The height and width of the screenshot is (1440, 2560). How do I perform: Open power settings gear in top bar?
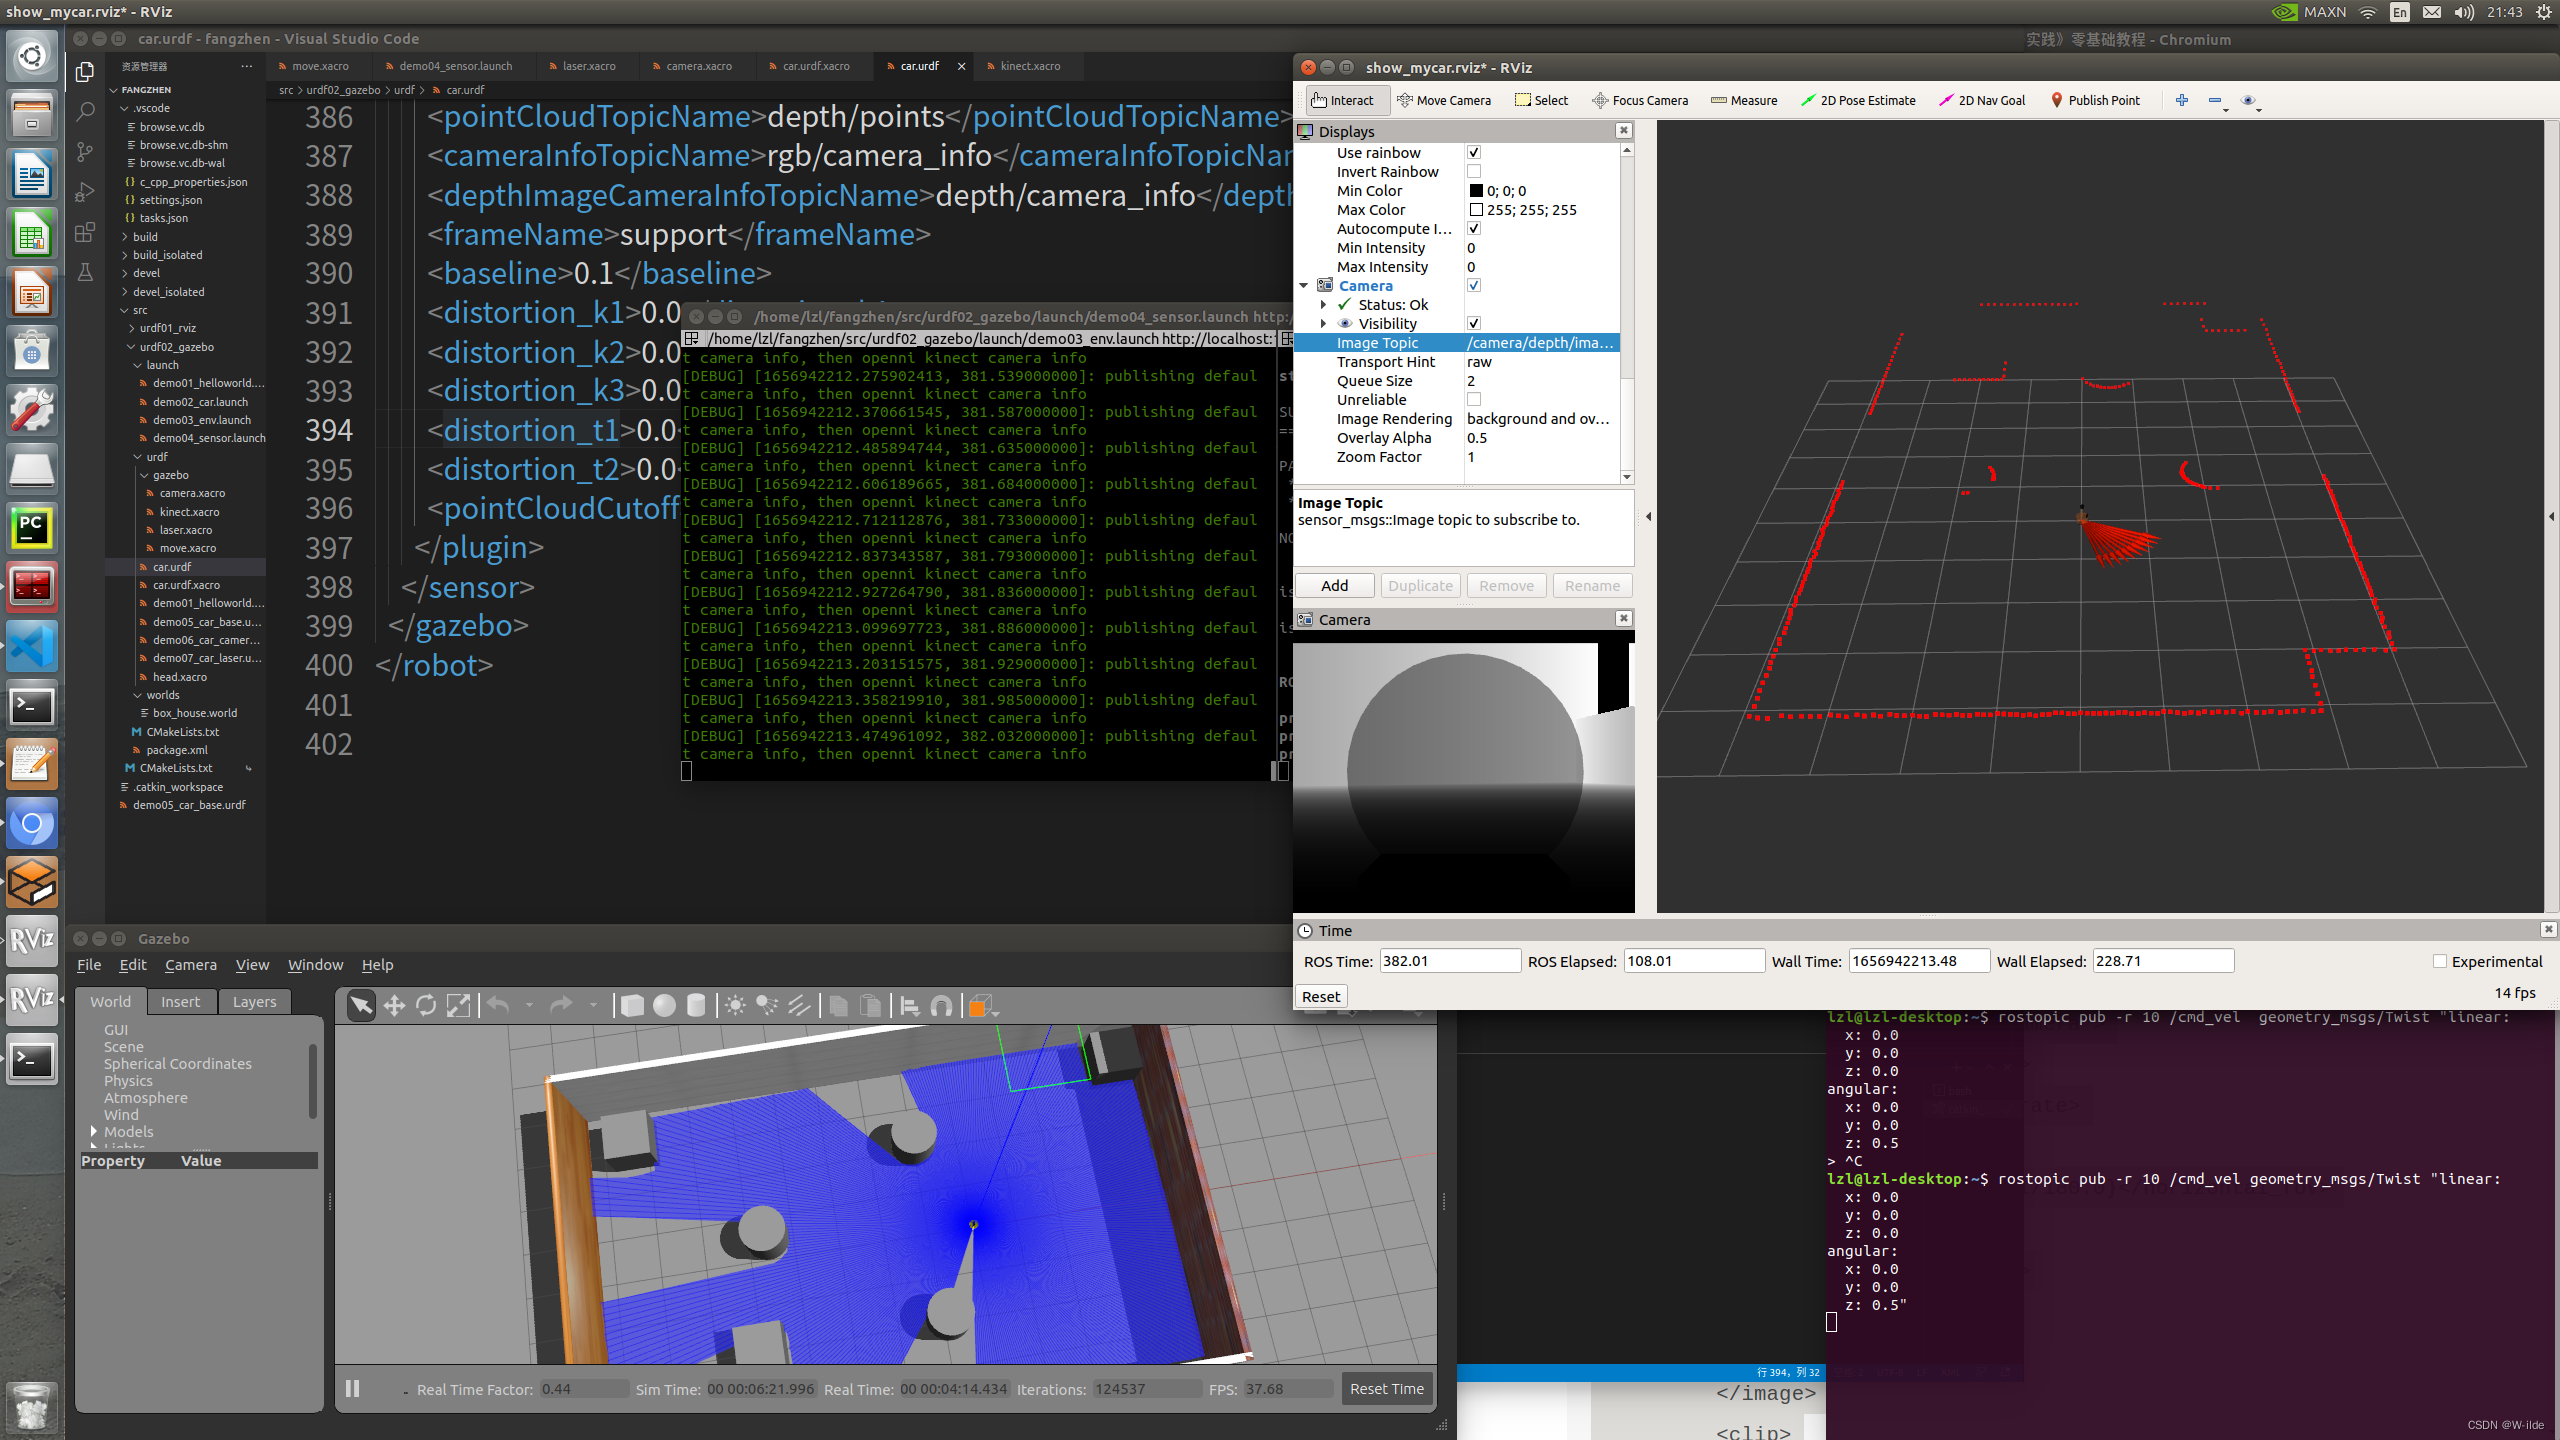2543,12
